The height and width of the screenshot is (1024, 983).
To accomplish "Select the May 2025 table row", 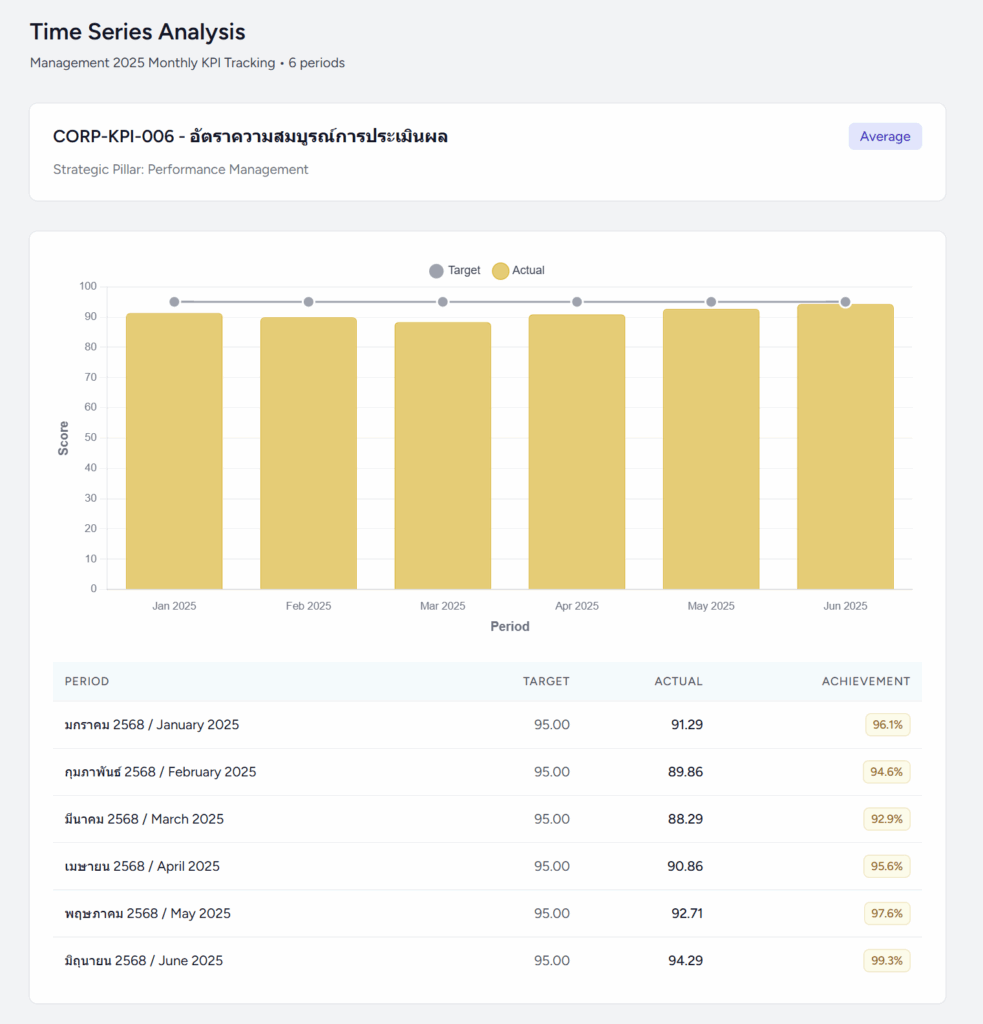I will [487, 913].
